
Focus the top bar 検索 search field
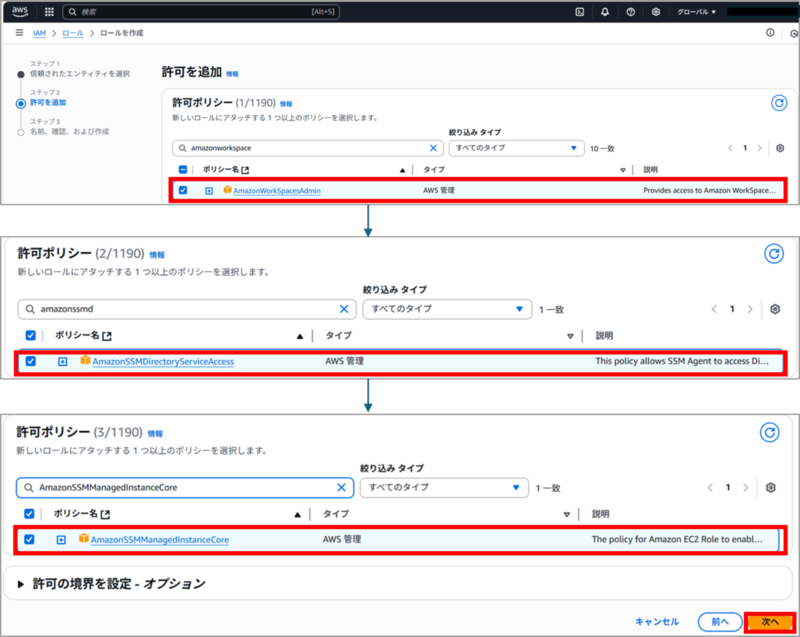pyautogui.click(x=201, y=12)
